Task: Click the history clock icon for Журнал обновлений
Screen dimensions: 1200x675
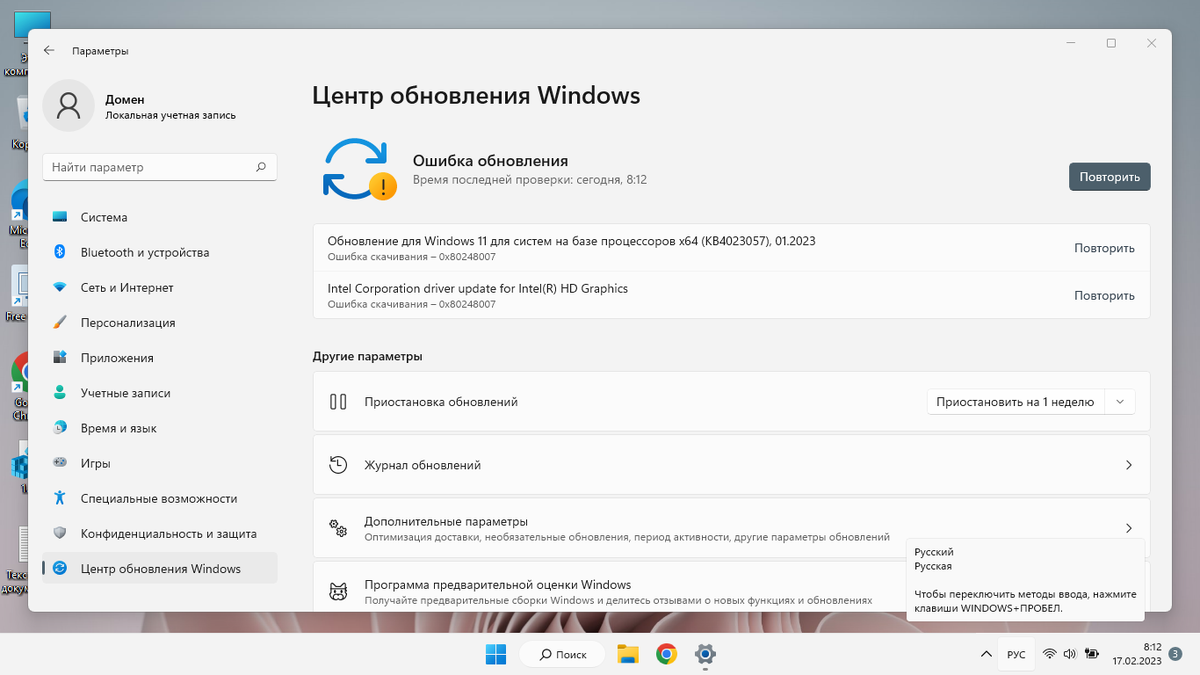Action: [x=338, y=465]
